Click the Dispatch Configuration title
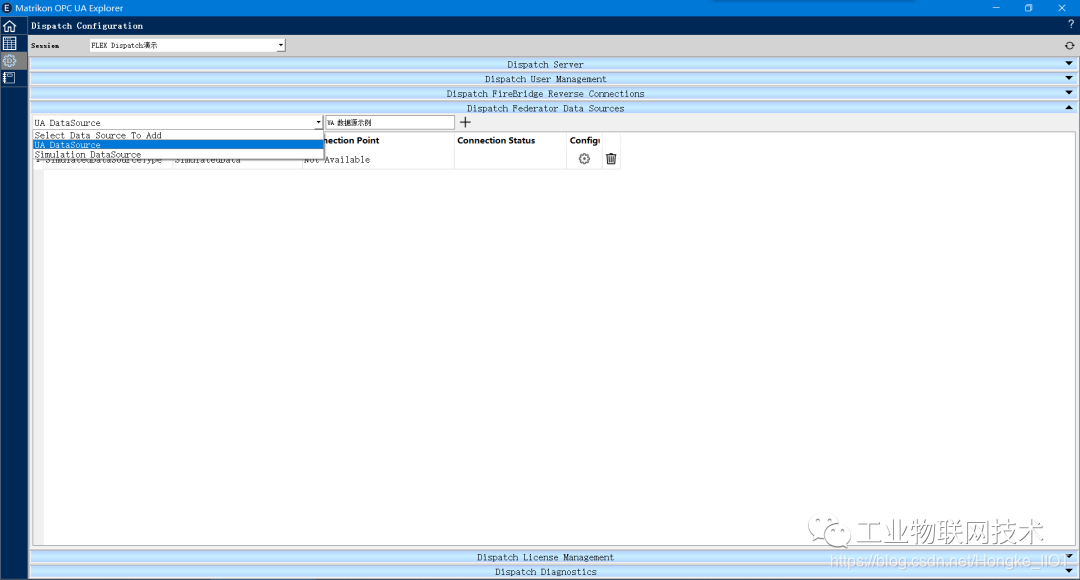This screenshot has width=1080, height=580. pyautogui.click(x=87, y=25)
